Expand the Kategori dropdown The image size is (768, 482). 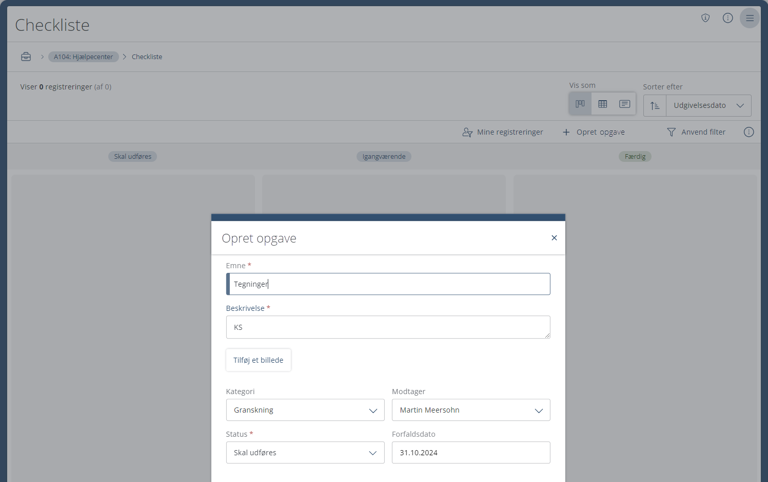[305, 410]
